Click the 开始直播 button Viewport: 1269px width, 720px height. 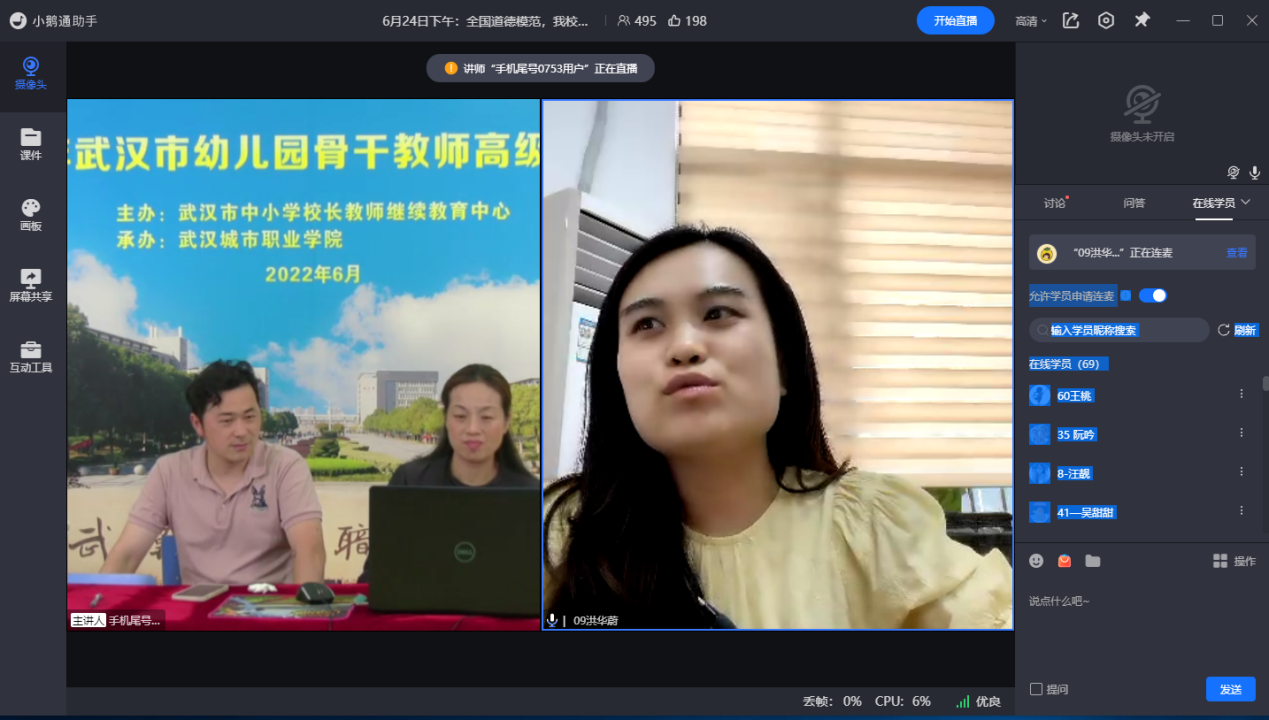(955, 20)
